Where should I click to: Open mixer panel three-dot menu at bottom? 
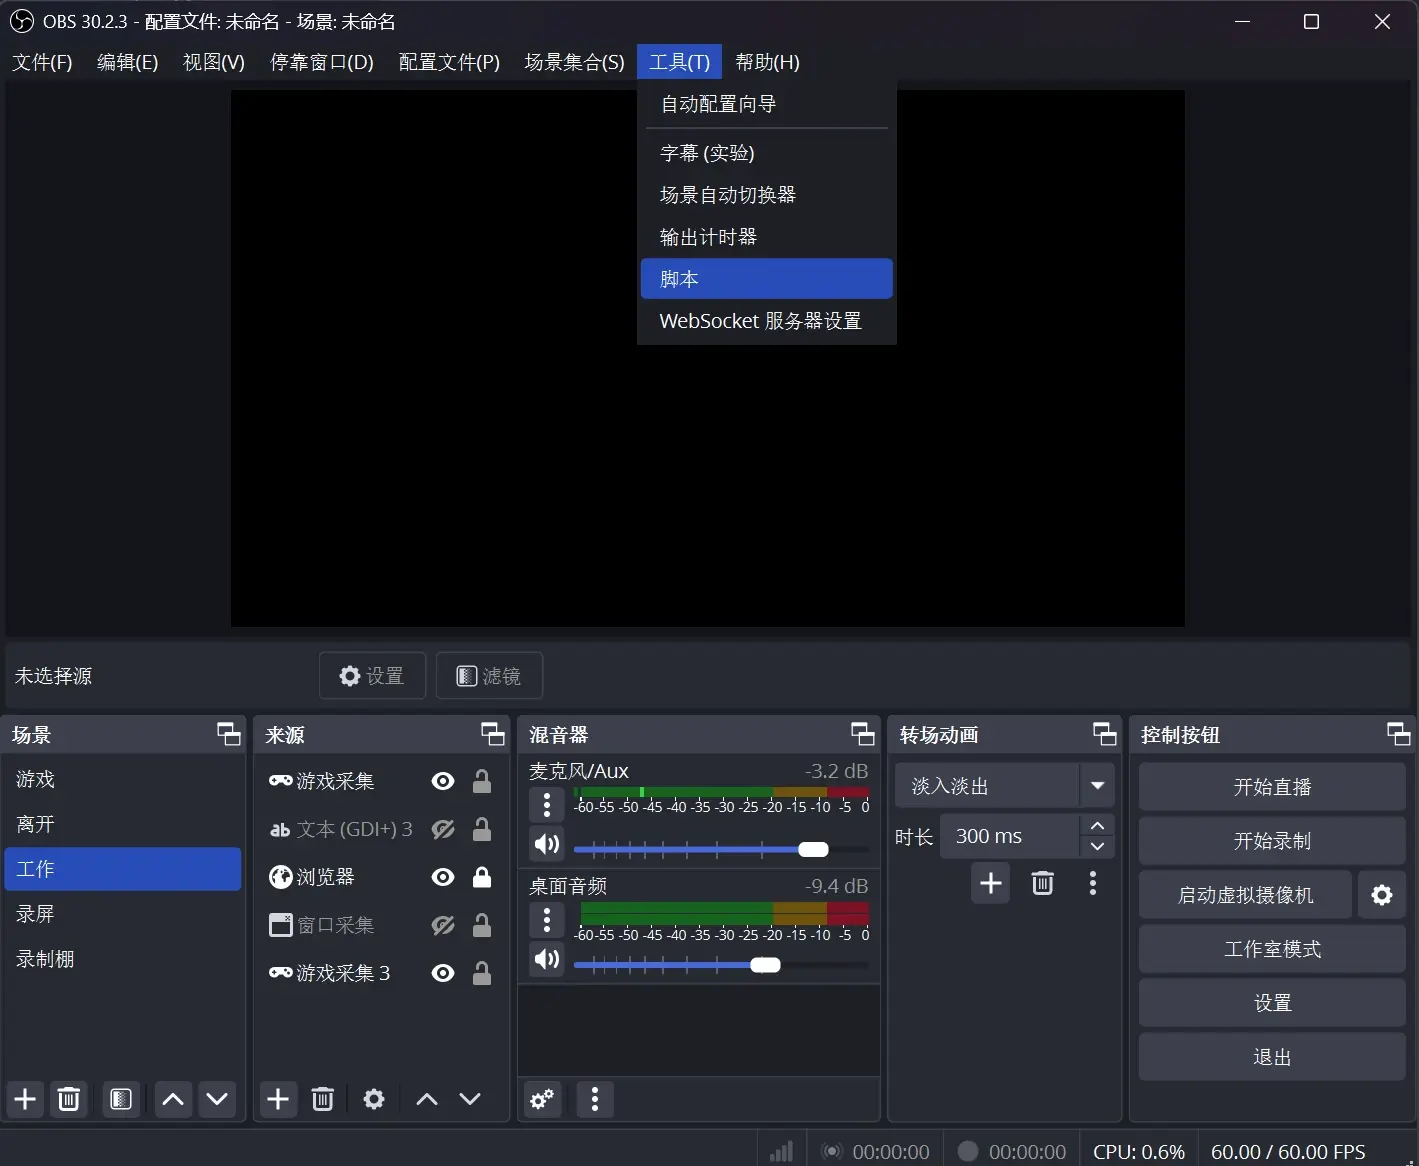tap(595, 1100)
